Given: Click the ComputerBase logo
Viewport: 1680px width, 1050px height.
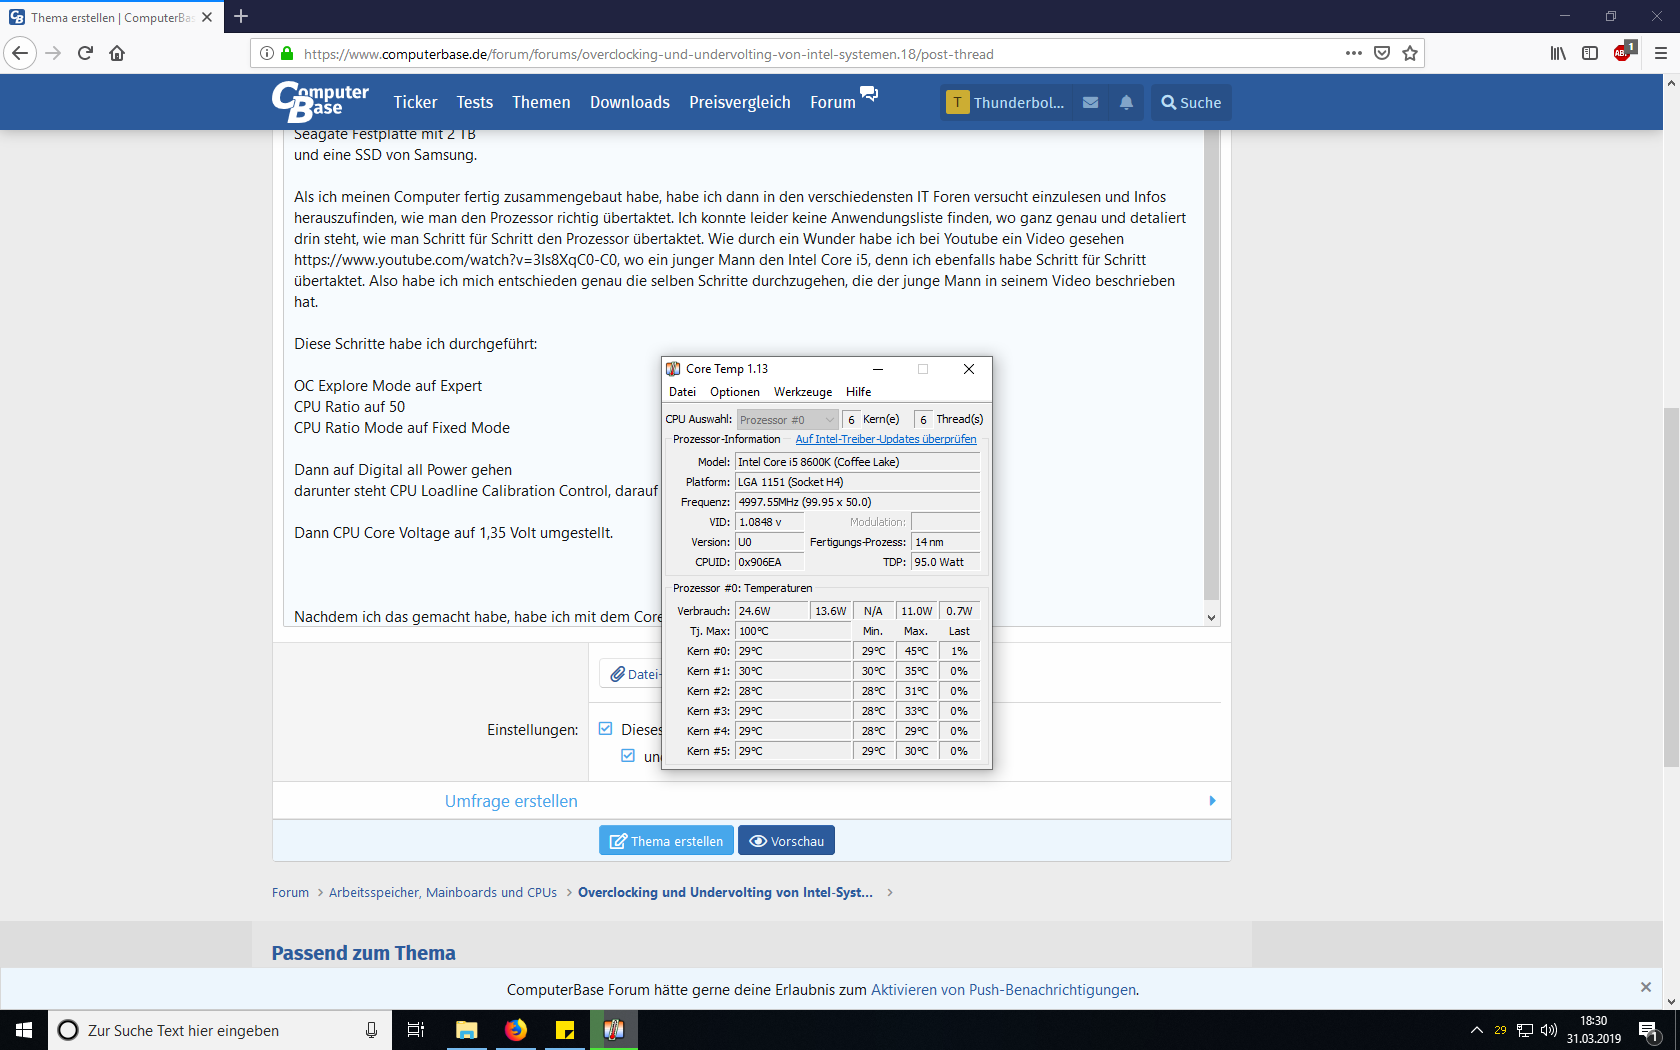Looking at the screenshot, I should coord(320,101).
